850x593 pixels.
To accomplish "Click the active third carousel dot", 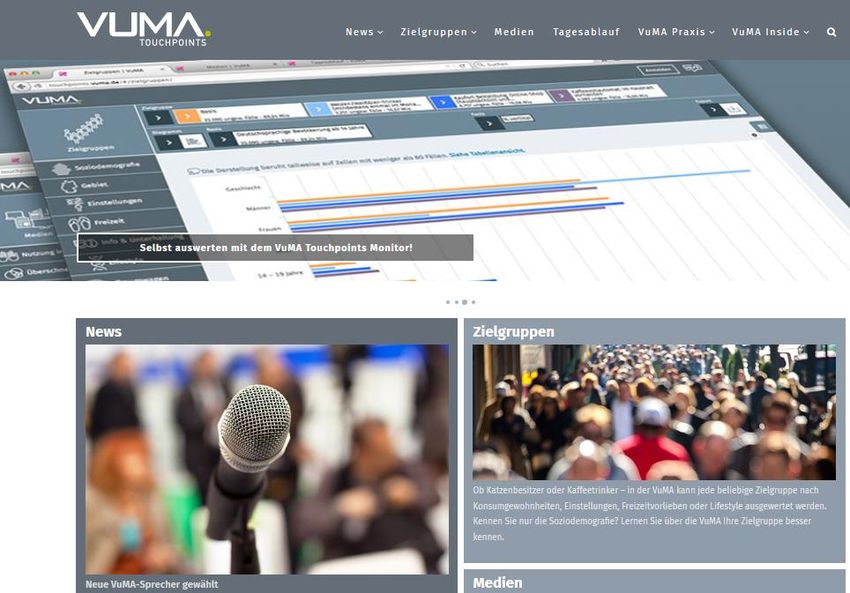I will 465,302.
